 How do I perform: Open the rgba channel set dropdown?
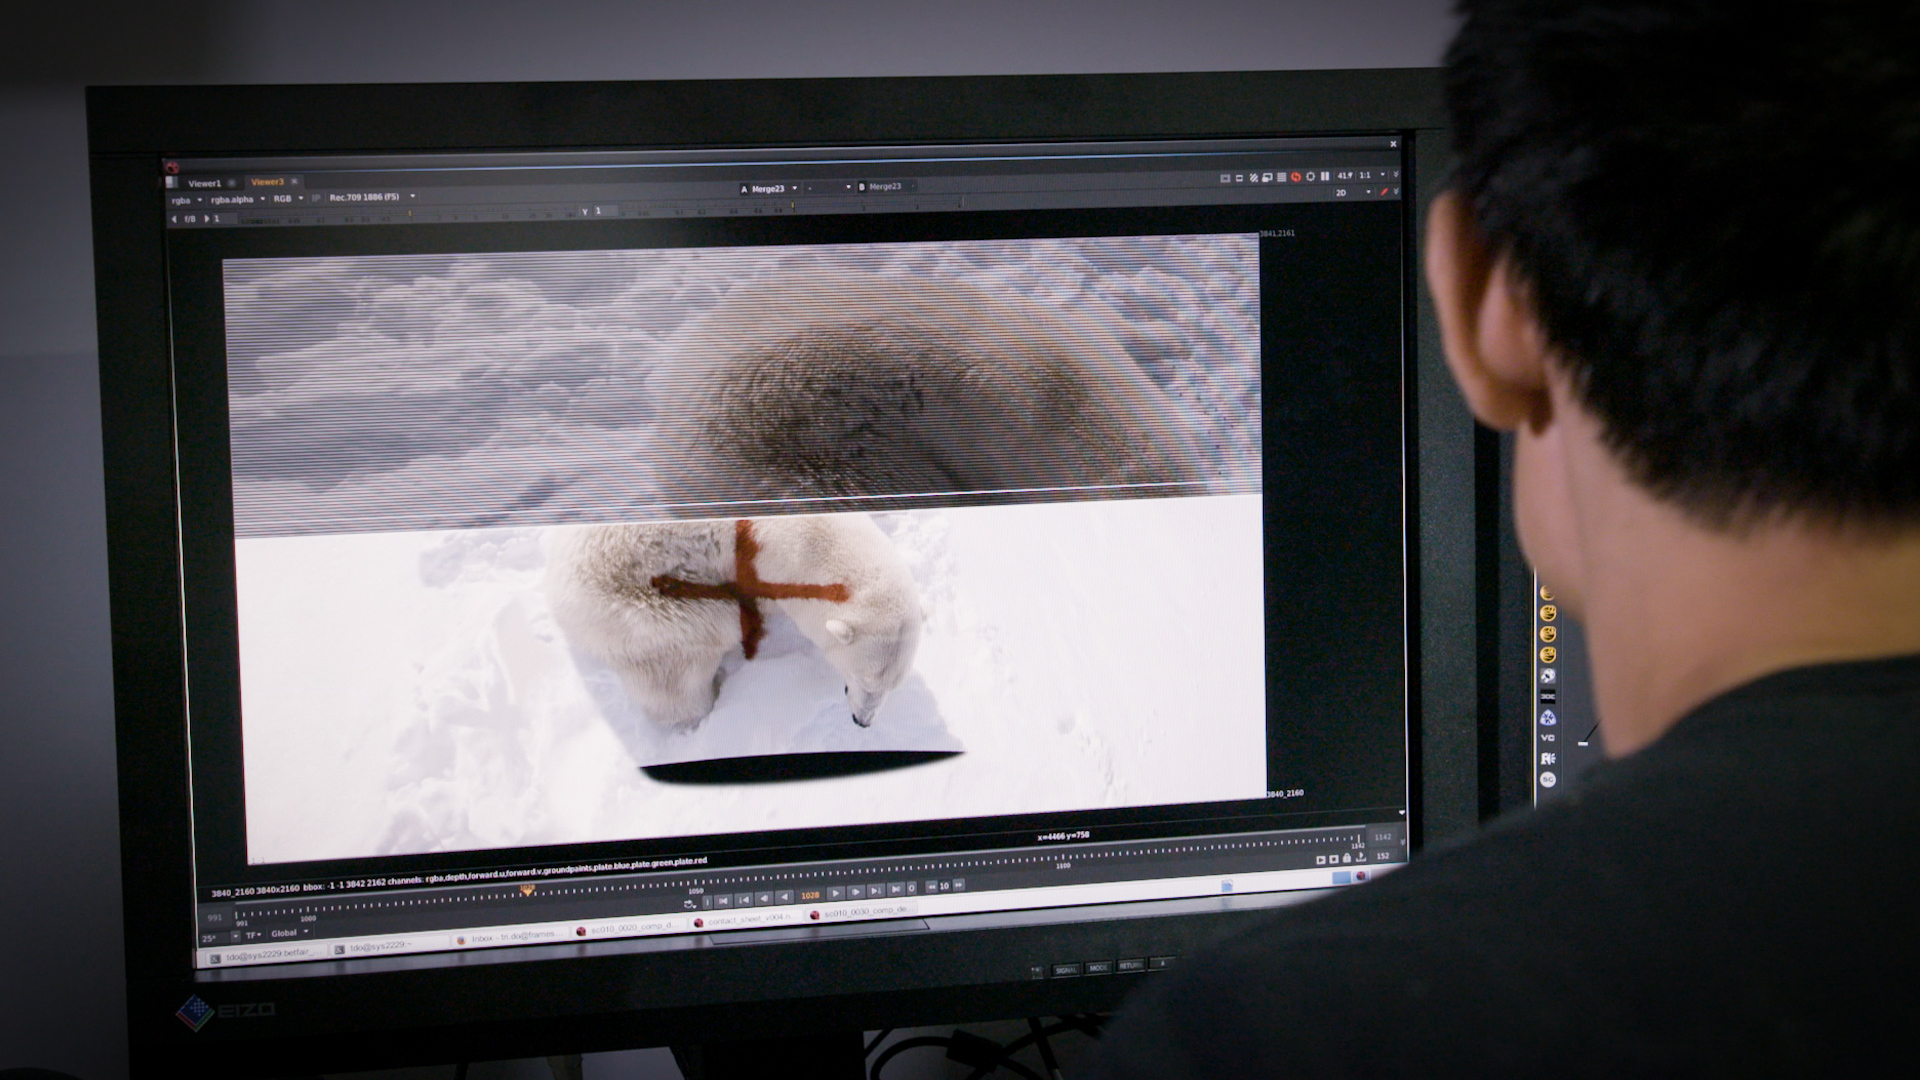point(186,200)
